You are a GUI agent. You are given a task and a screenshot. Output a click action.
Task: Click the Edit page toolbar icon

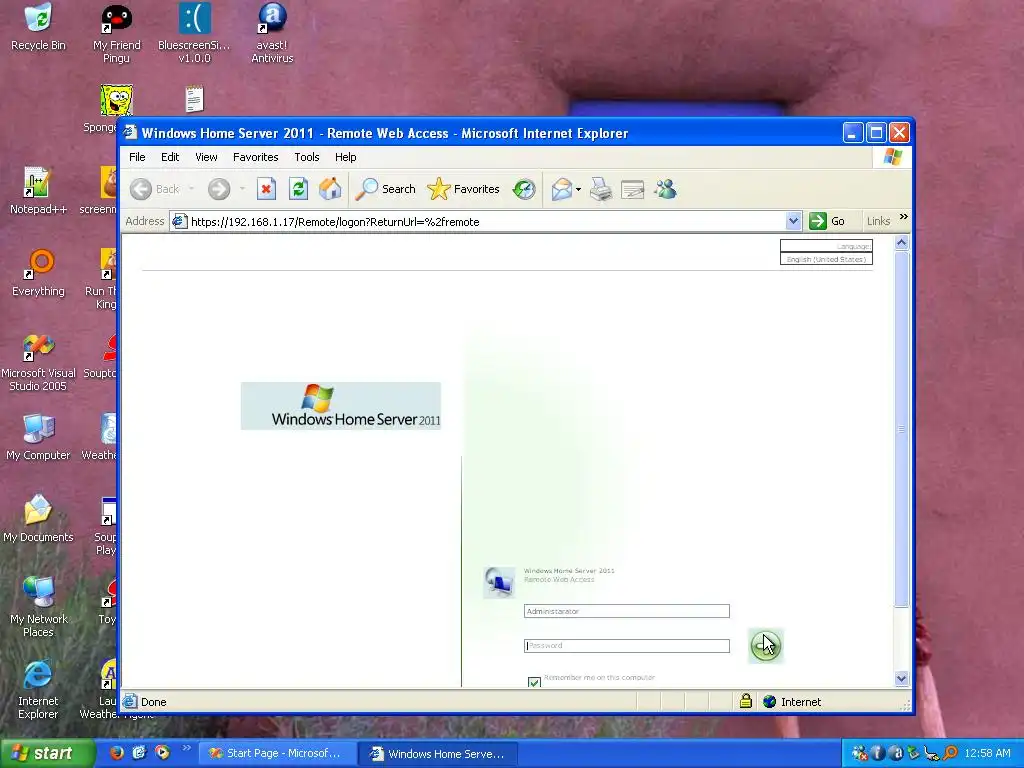coord(632,189)
